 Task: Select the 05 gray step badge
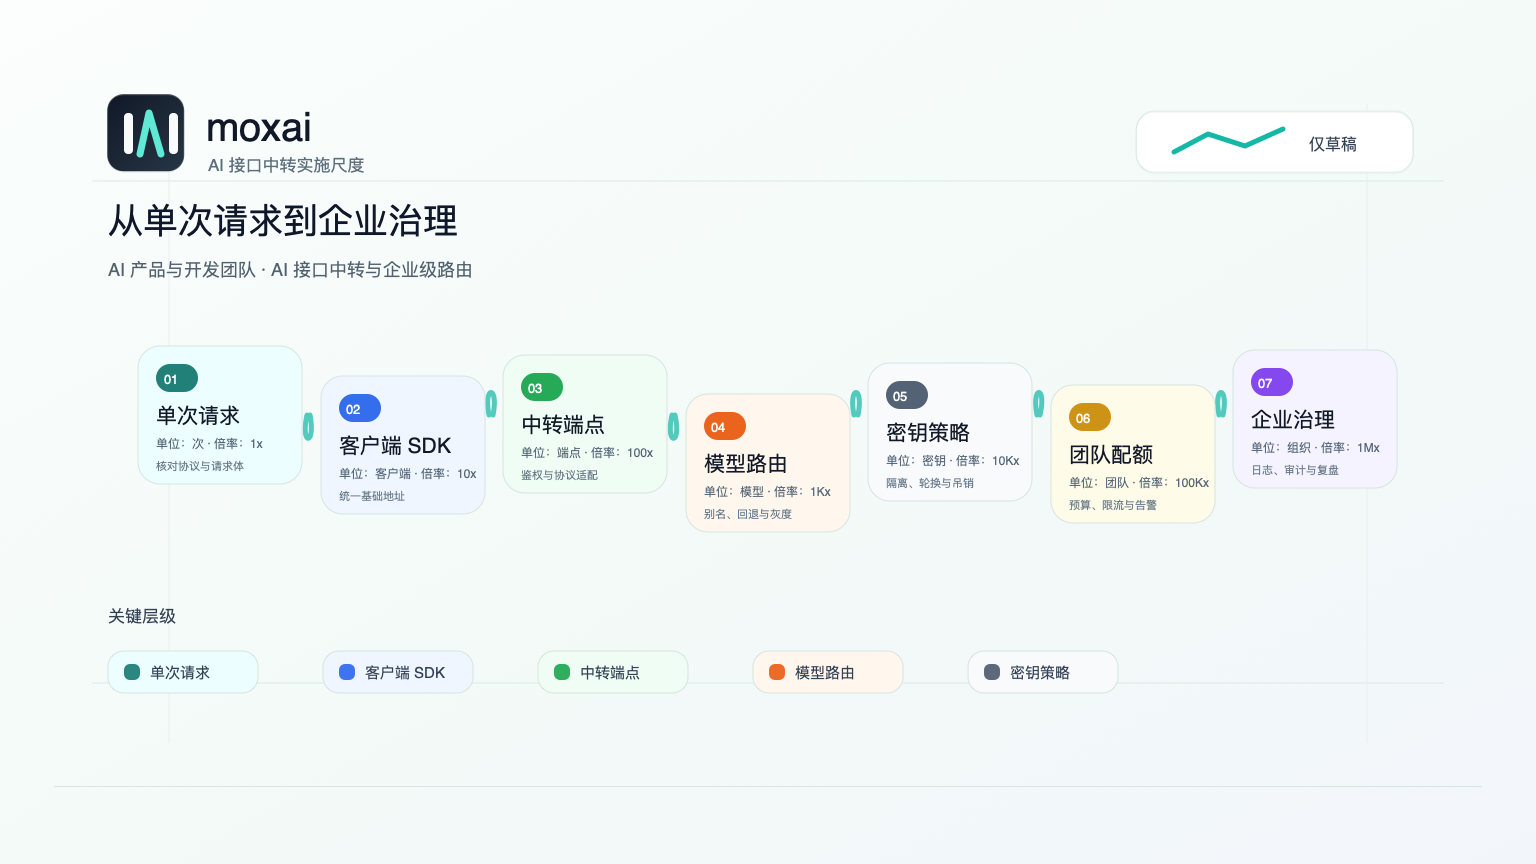tap(907, 396)
